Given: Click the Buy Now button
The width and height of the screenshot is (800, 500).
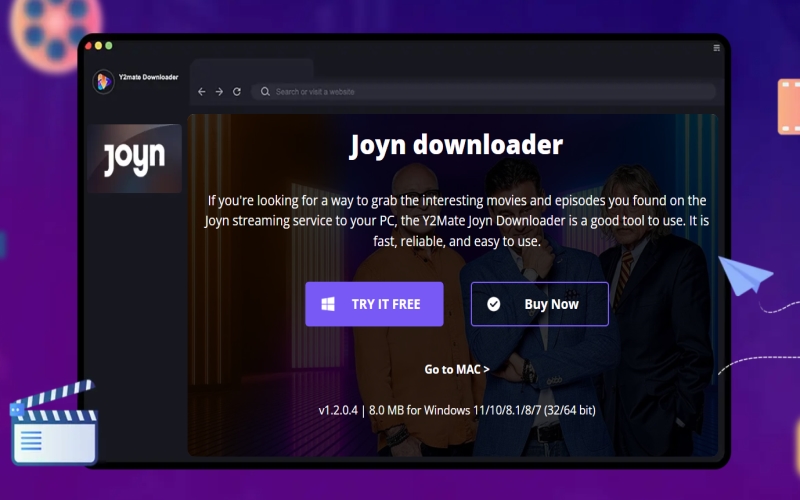Looking at the screenshot, I should click(x=540, y=304).
